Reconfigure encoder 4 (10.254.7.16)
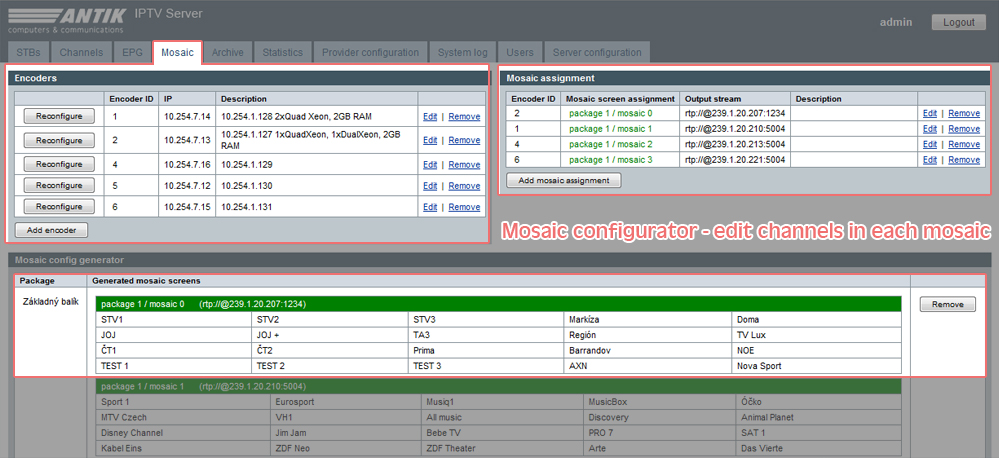This screenshot has height=458, width=999. point(59,164)
